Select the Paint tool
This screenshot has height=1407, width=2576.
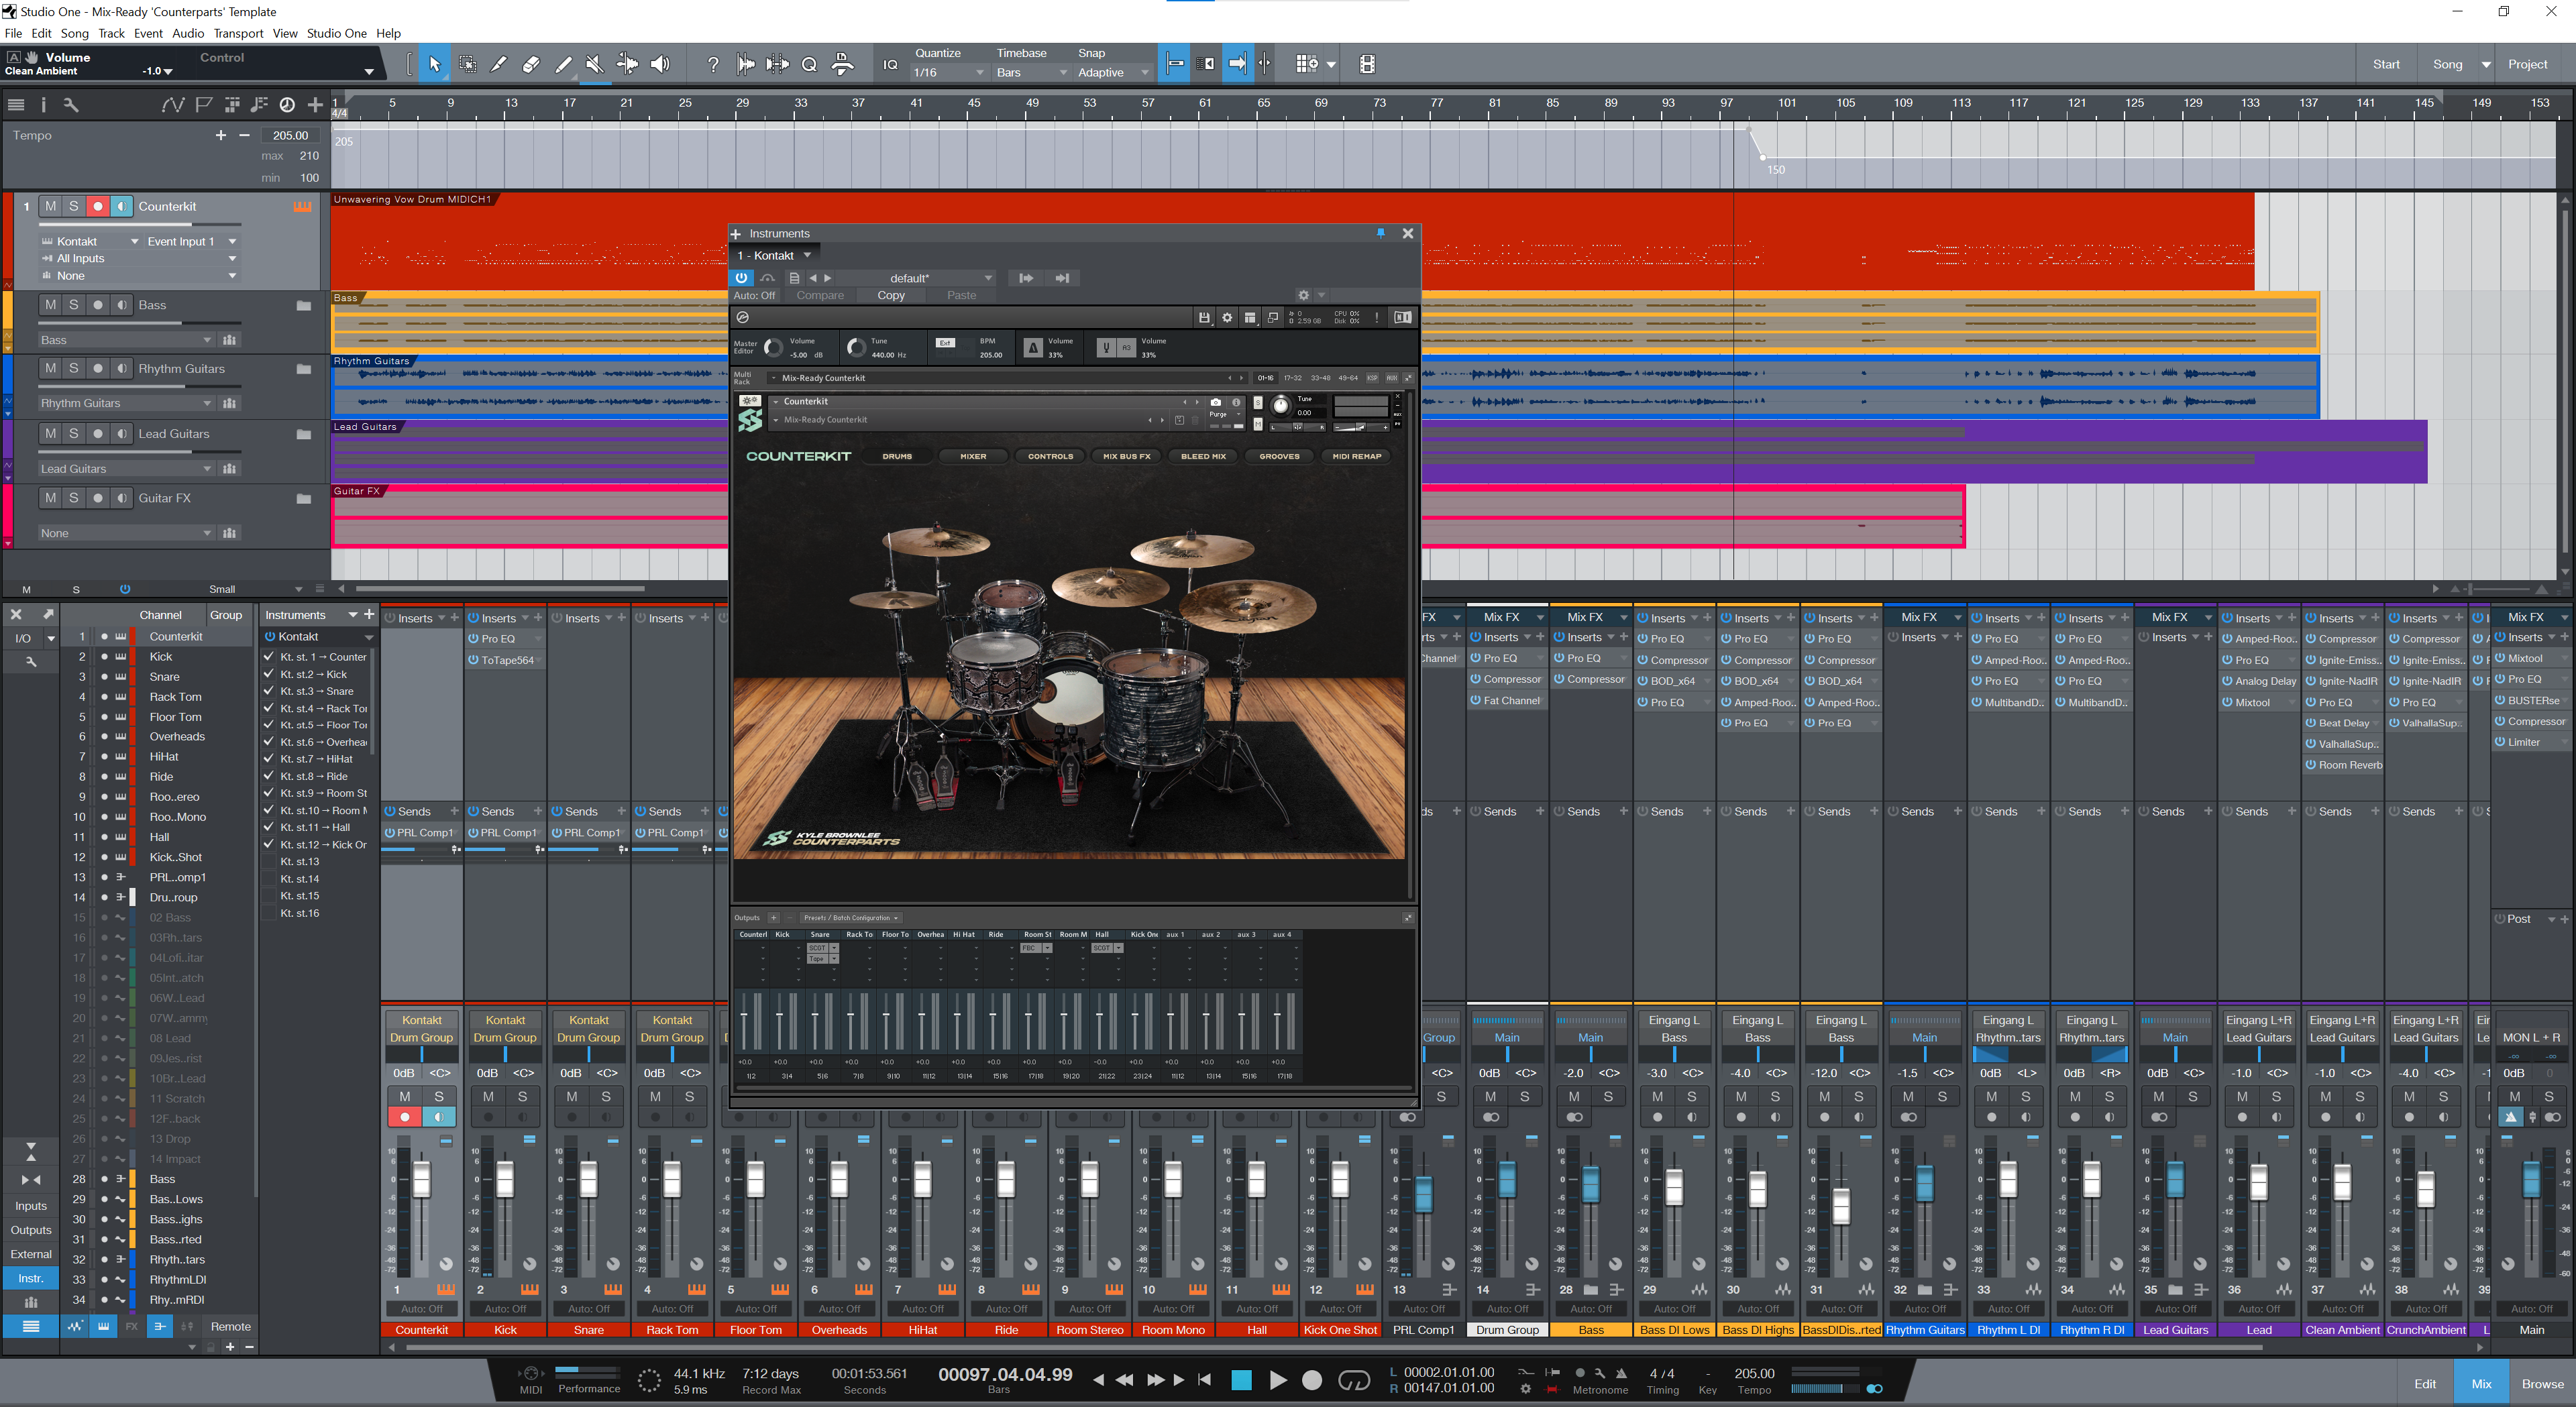pos(563,65)
